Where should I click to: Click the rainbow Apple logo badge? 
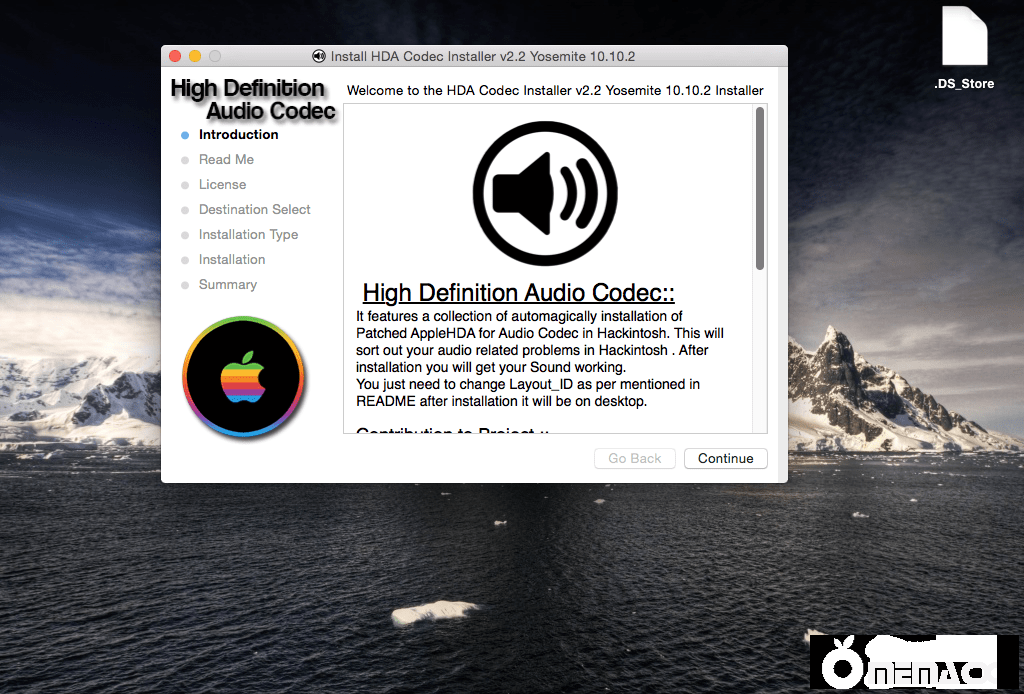(243, 376)
